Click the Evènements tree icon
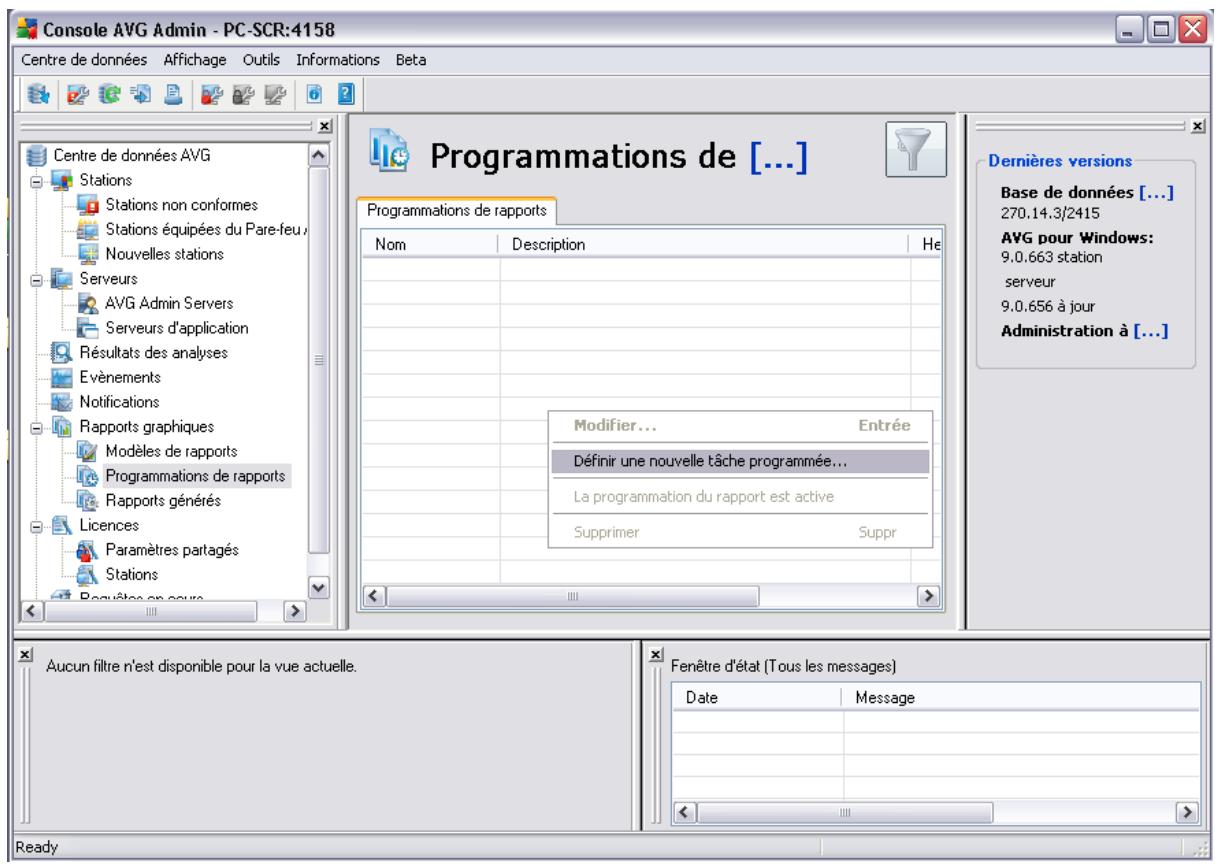1218x864 pixels. pos(63,377)
